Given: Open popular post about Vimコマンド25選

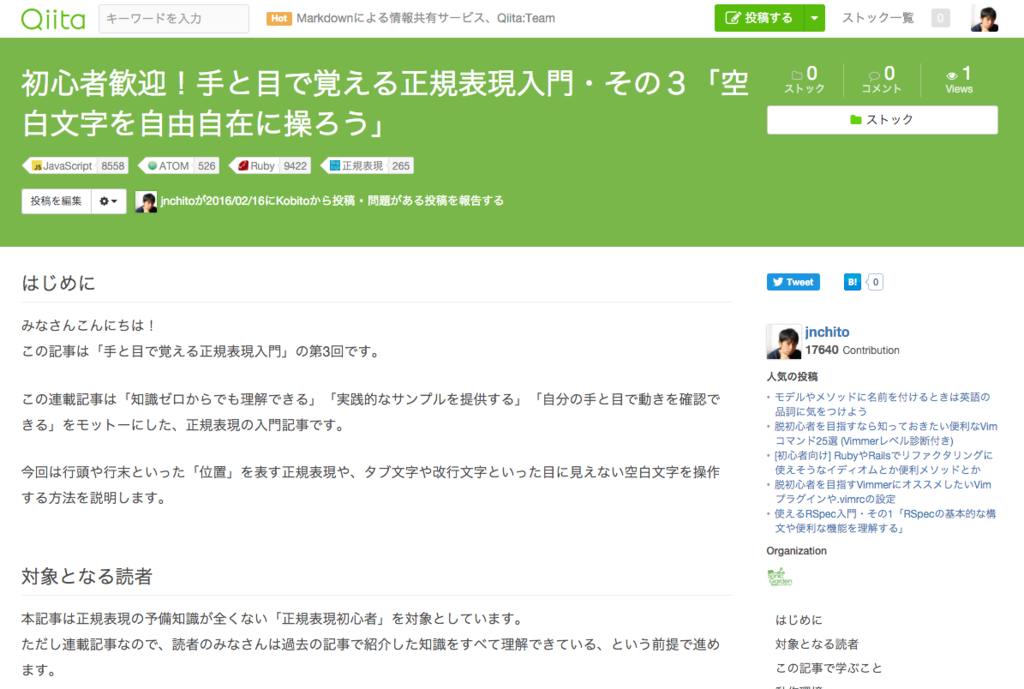Looking at the screenshot, I should point(886,434).
